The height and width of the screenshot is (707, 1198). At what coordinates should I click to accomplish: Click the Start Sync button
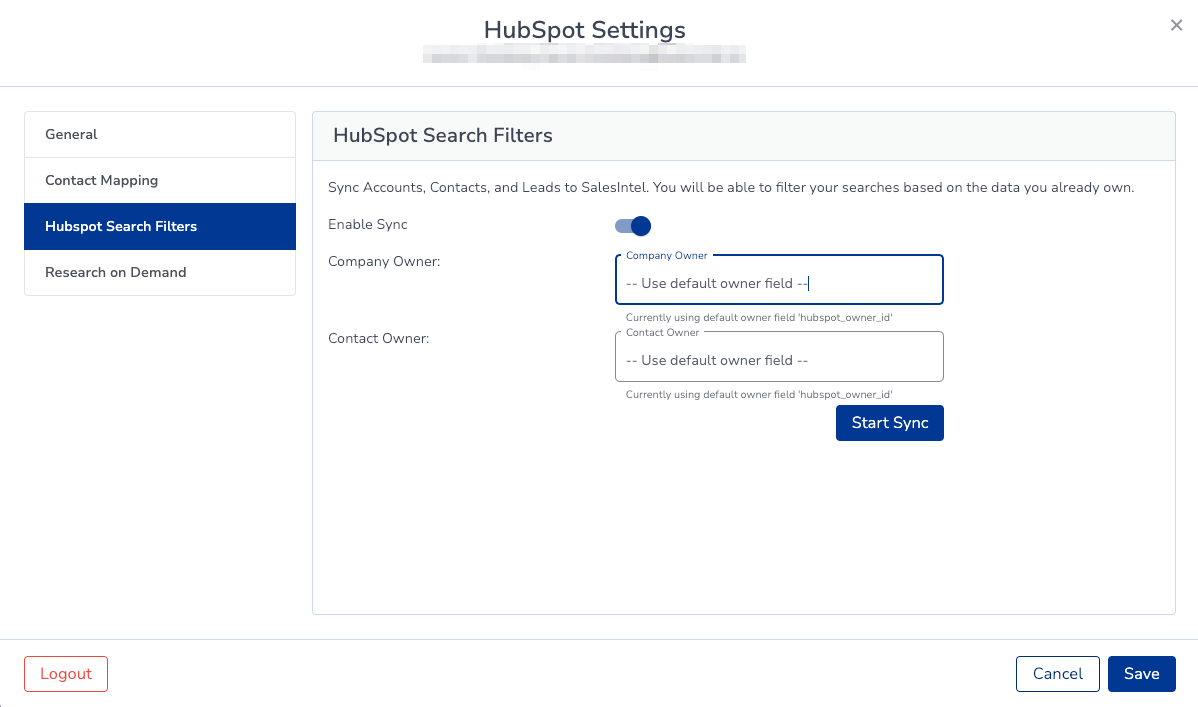tap(889, 423)
